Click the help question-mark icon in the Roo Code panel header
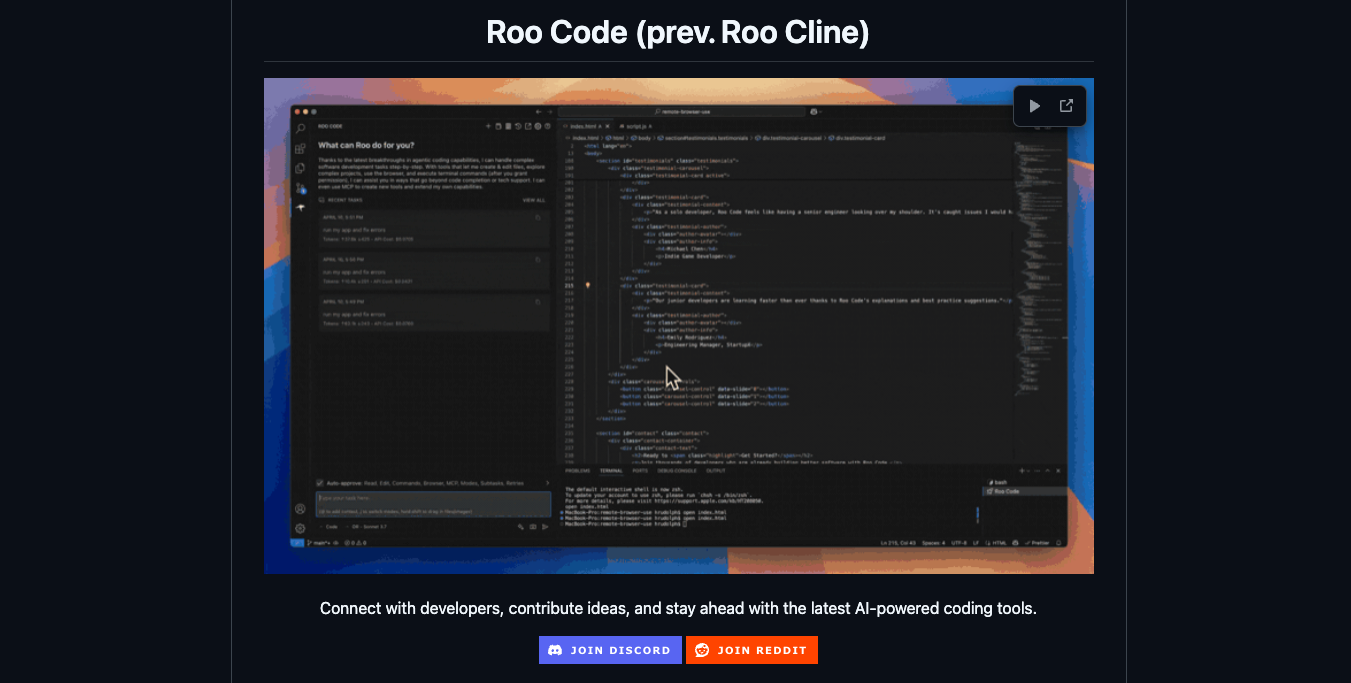Viewport: 1351px width, 683px height. [547, 126]
